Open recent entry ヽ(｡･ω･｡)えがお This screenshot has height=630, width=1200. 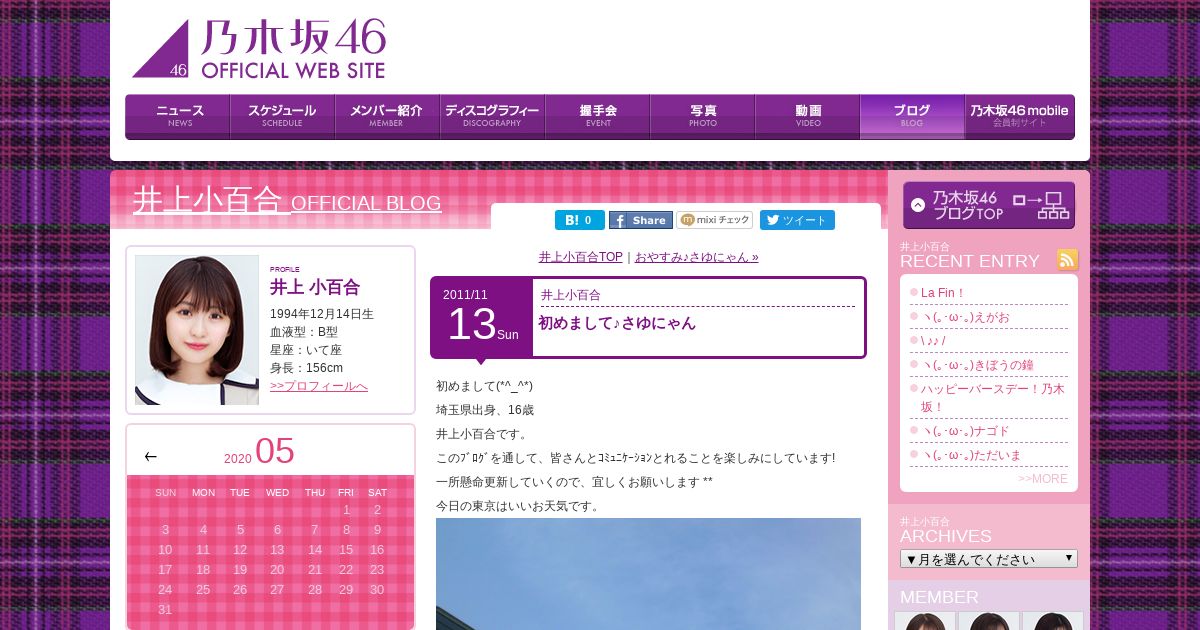click(965, 317)
